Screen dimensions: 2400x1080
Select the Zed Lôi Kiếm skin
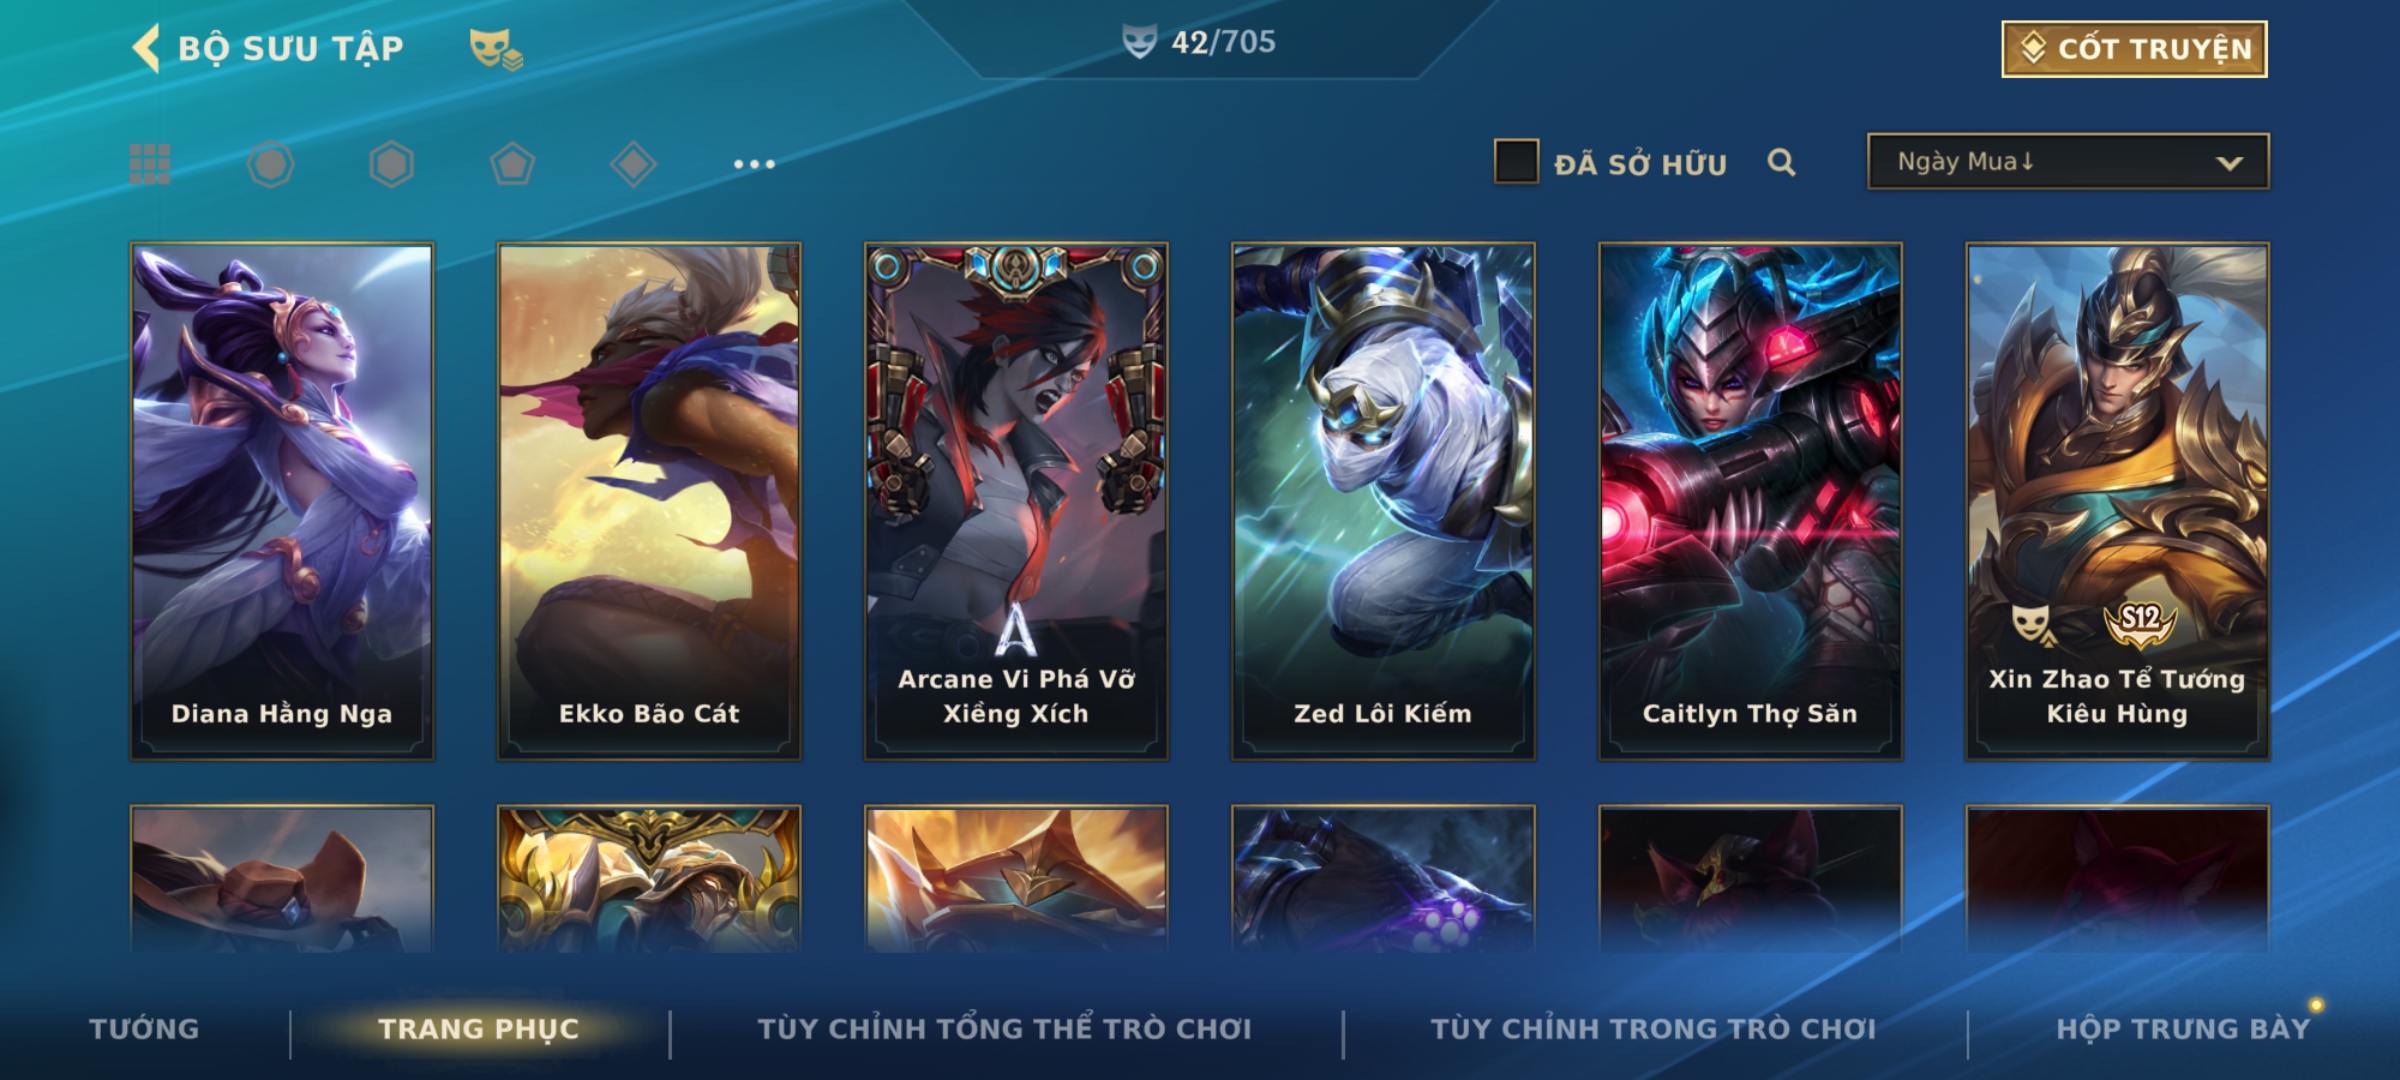coord(1383,501)
